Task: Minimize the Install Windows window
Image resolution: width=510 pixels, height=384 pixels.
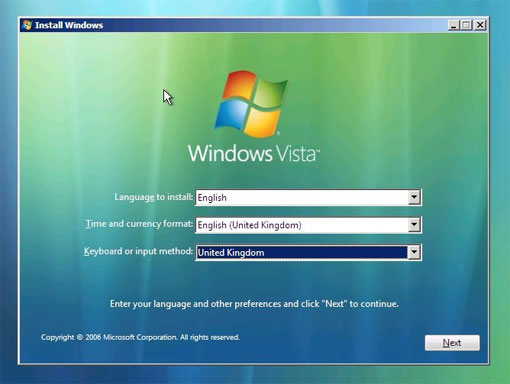Action: click(x=454, y=25)
